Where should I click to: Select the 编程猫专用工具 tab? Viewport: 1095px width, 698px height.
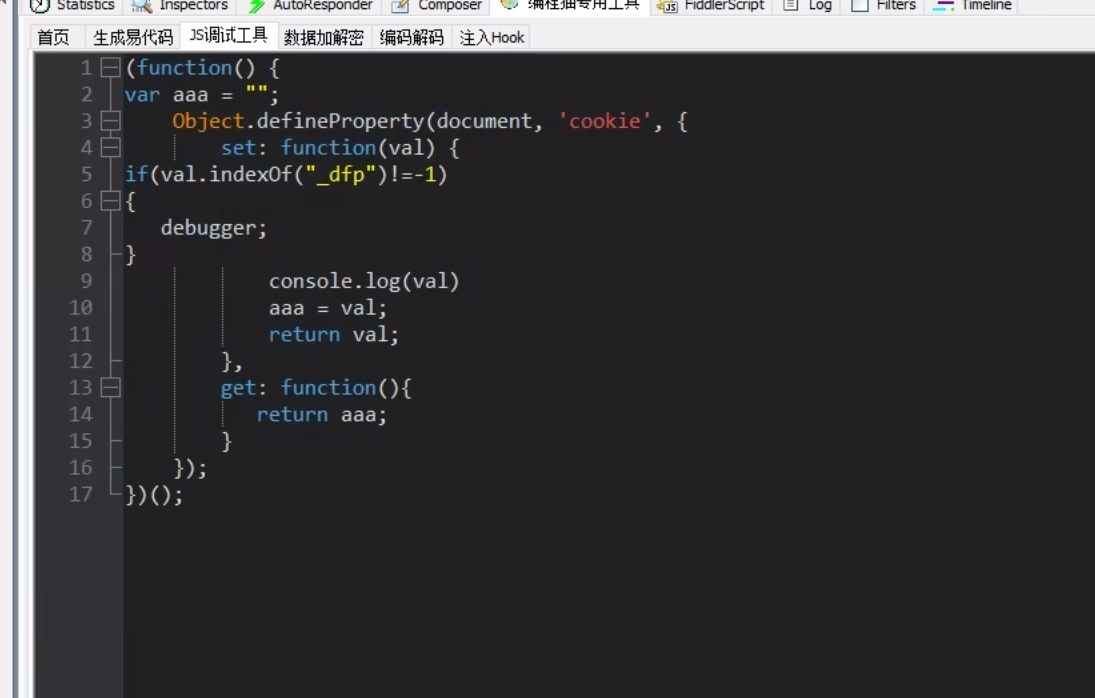click(x=571, y=6)
